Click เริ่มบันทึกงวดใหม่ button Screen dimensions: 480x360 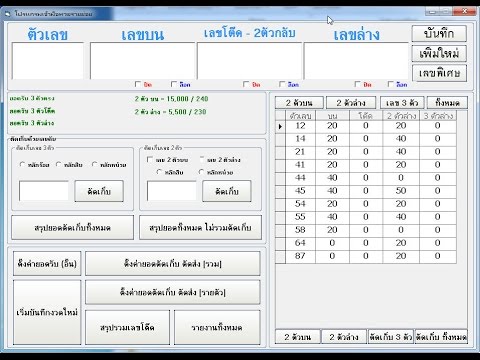pos(47,312)
